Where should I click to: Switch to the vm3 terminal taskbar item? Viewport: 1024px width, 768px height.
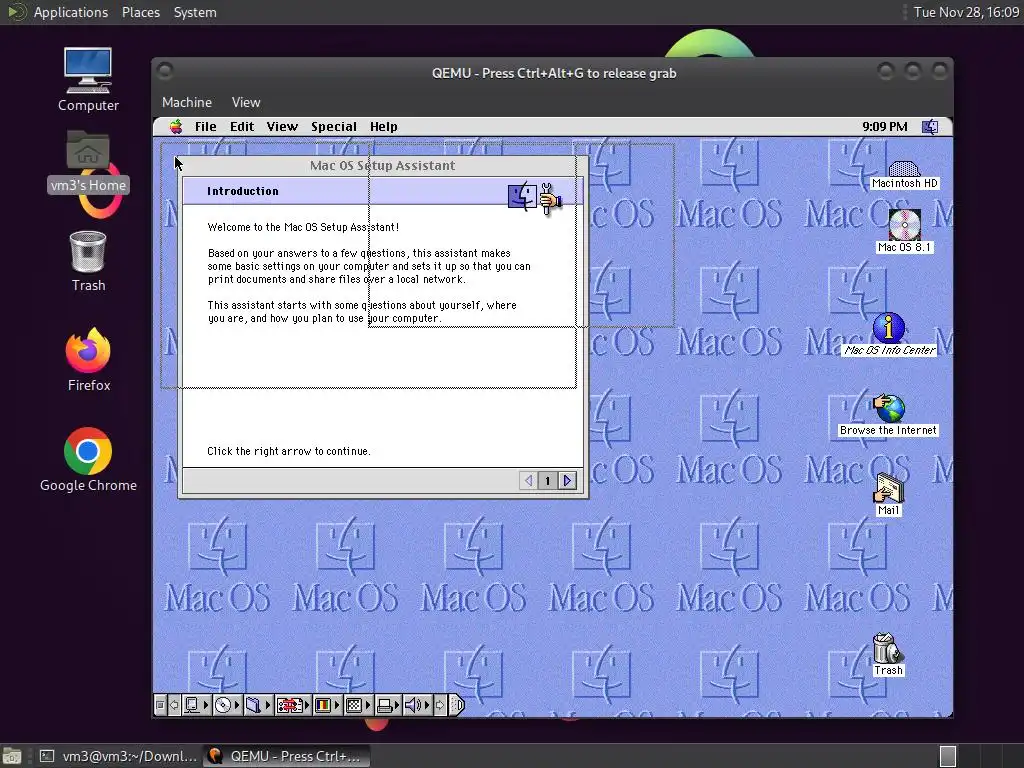point(118,756)
